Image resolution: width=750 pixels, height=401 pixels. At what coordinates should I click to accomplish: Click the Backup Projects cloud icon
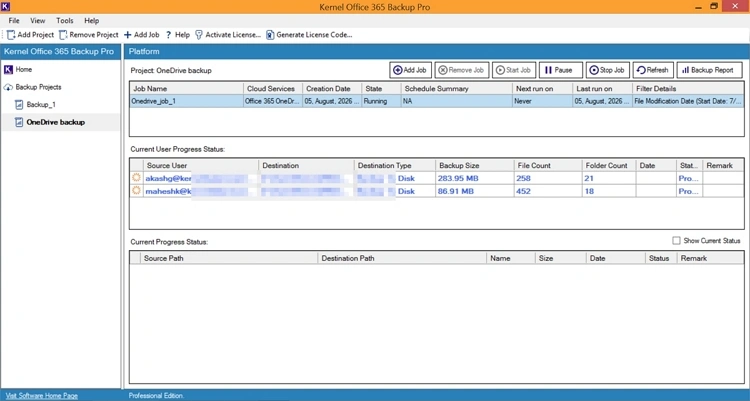[8, 87]
